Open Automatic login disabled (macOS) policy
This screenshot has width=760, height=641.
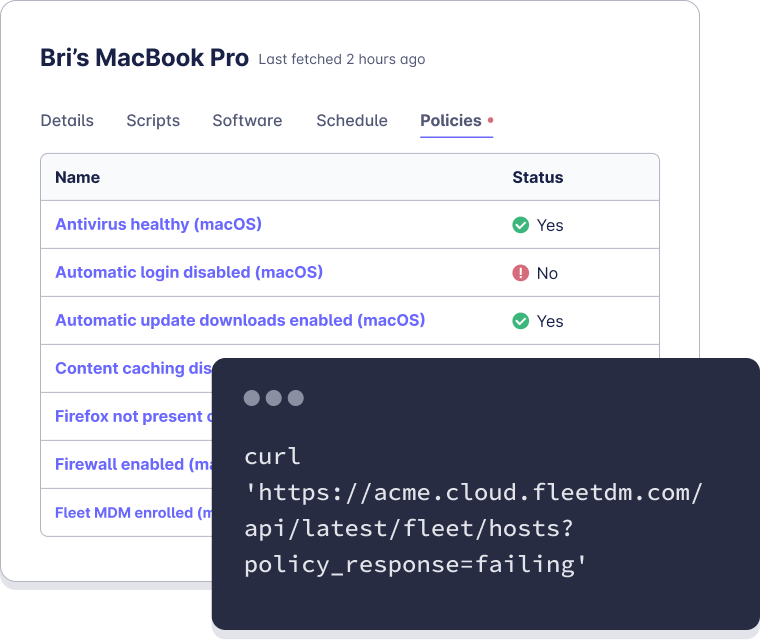(x=189, y=273)
